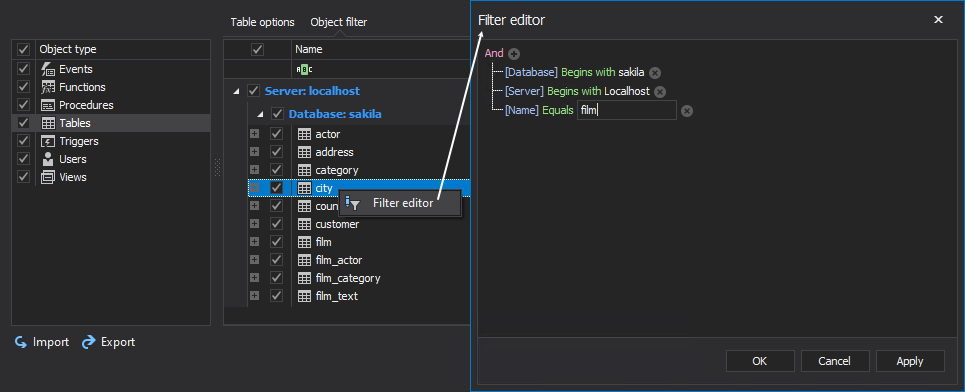Click the actor table icon
The width and height of the screenshot is (965, 392).
tap(304, 134)
